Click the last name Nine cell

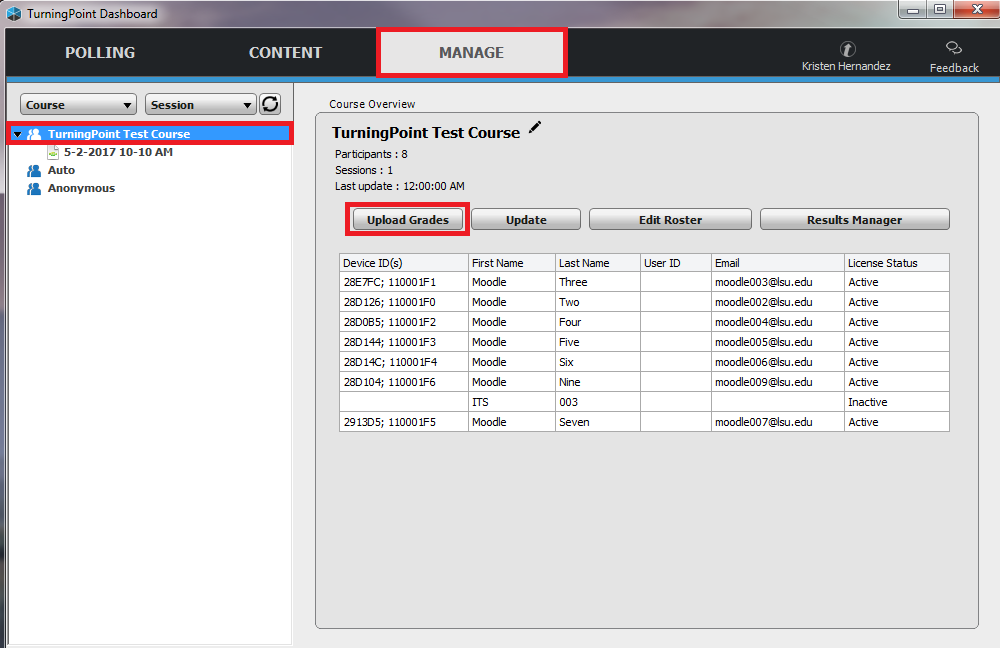point(598,382)
